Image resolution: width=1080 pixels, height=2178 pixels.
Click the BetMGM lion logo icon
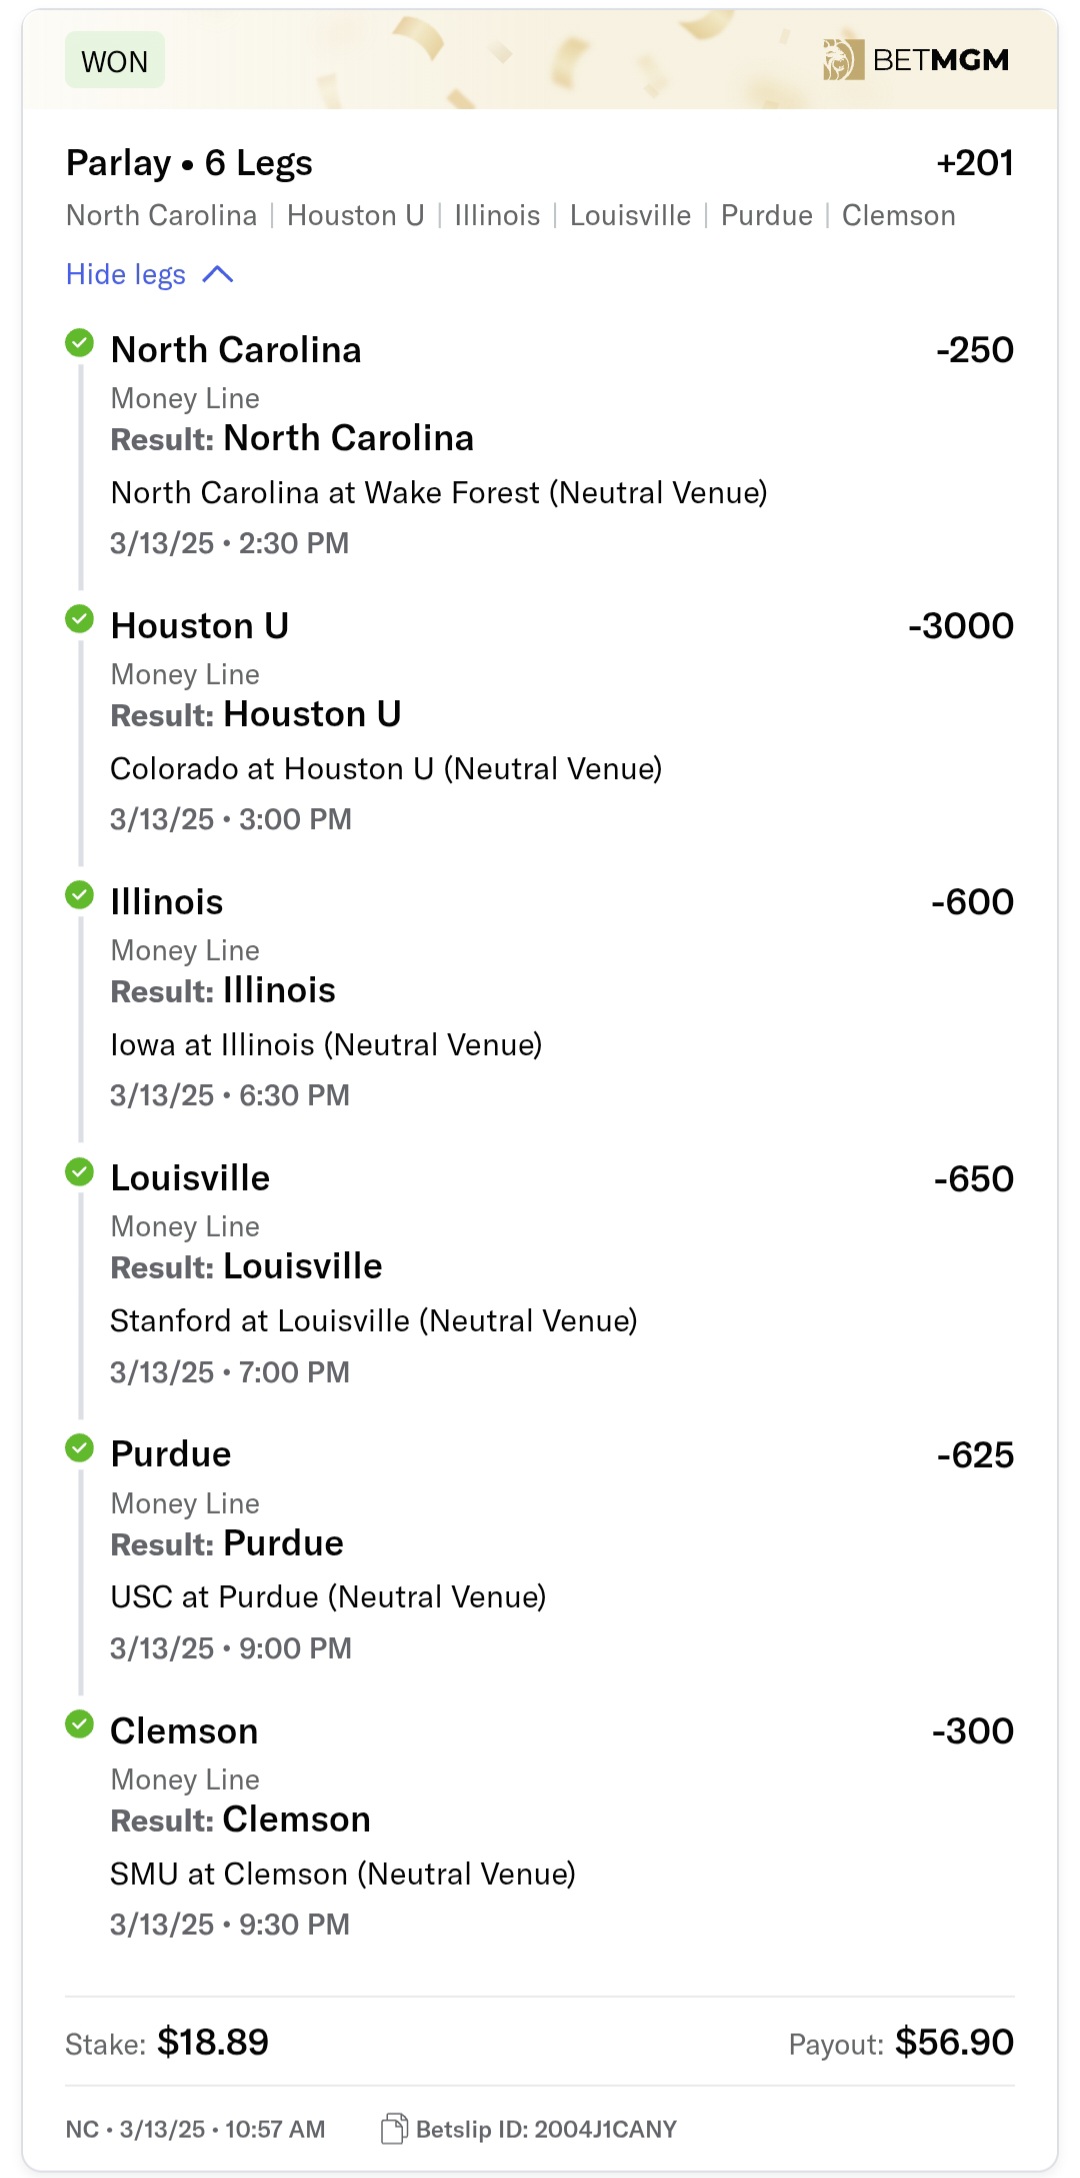click(842, 60)
